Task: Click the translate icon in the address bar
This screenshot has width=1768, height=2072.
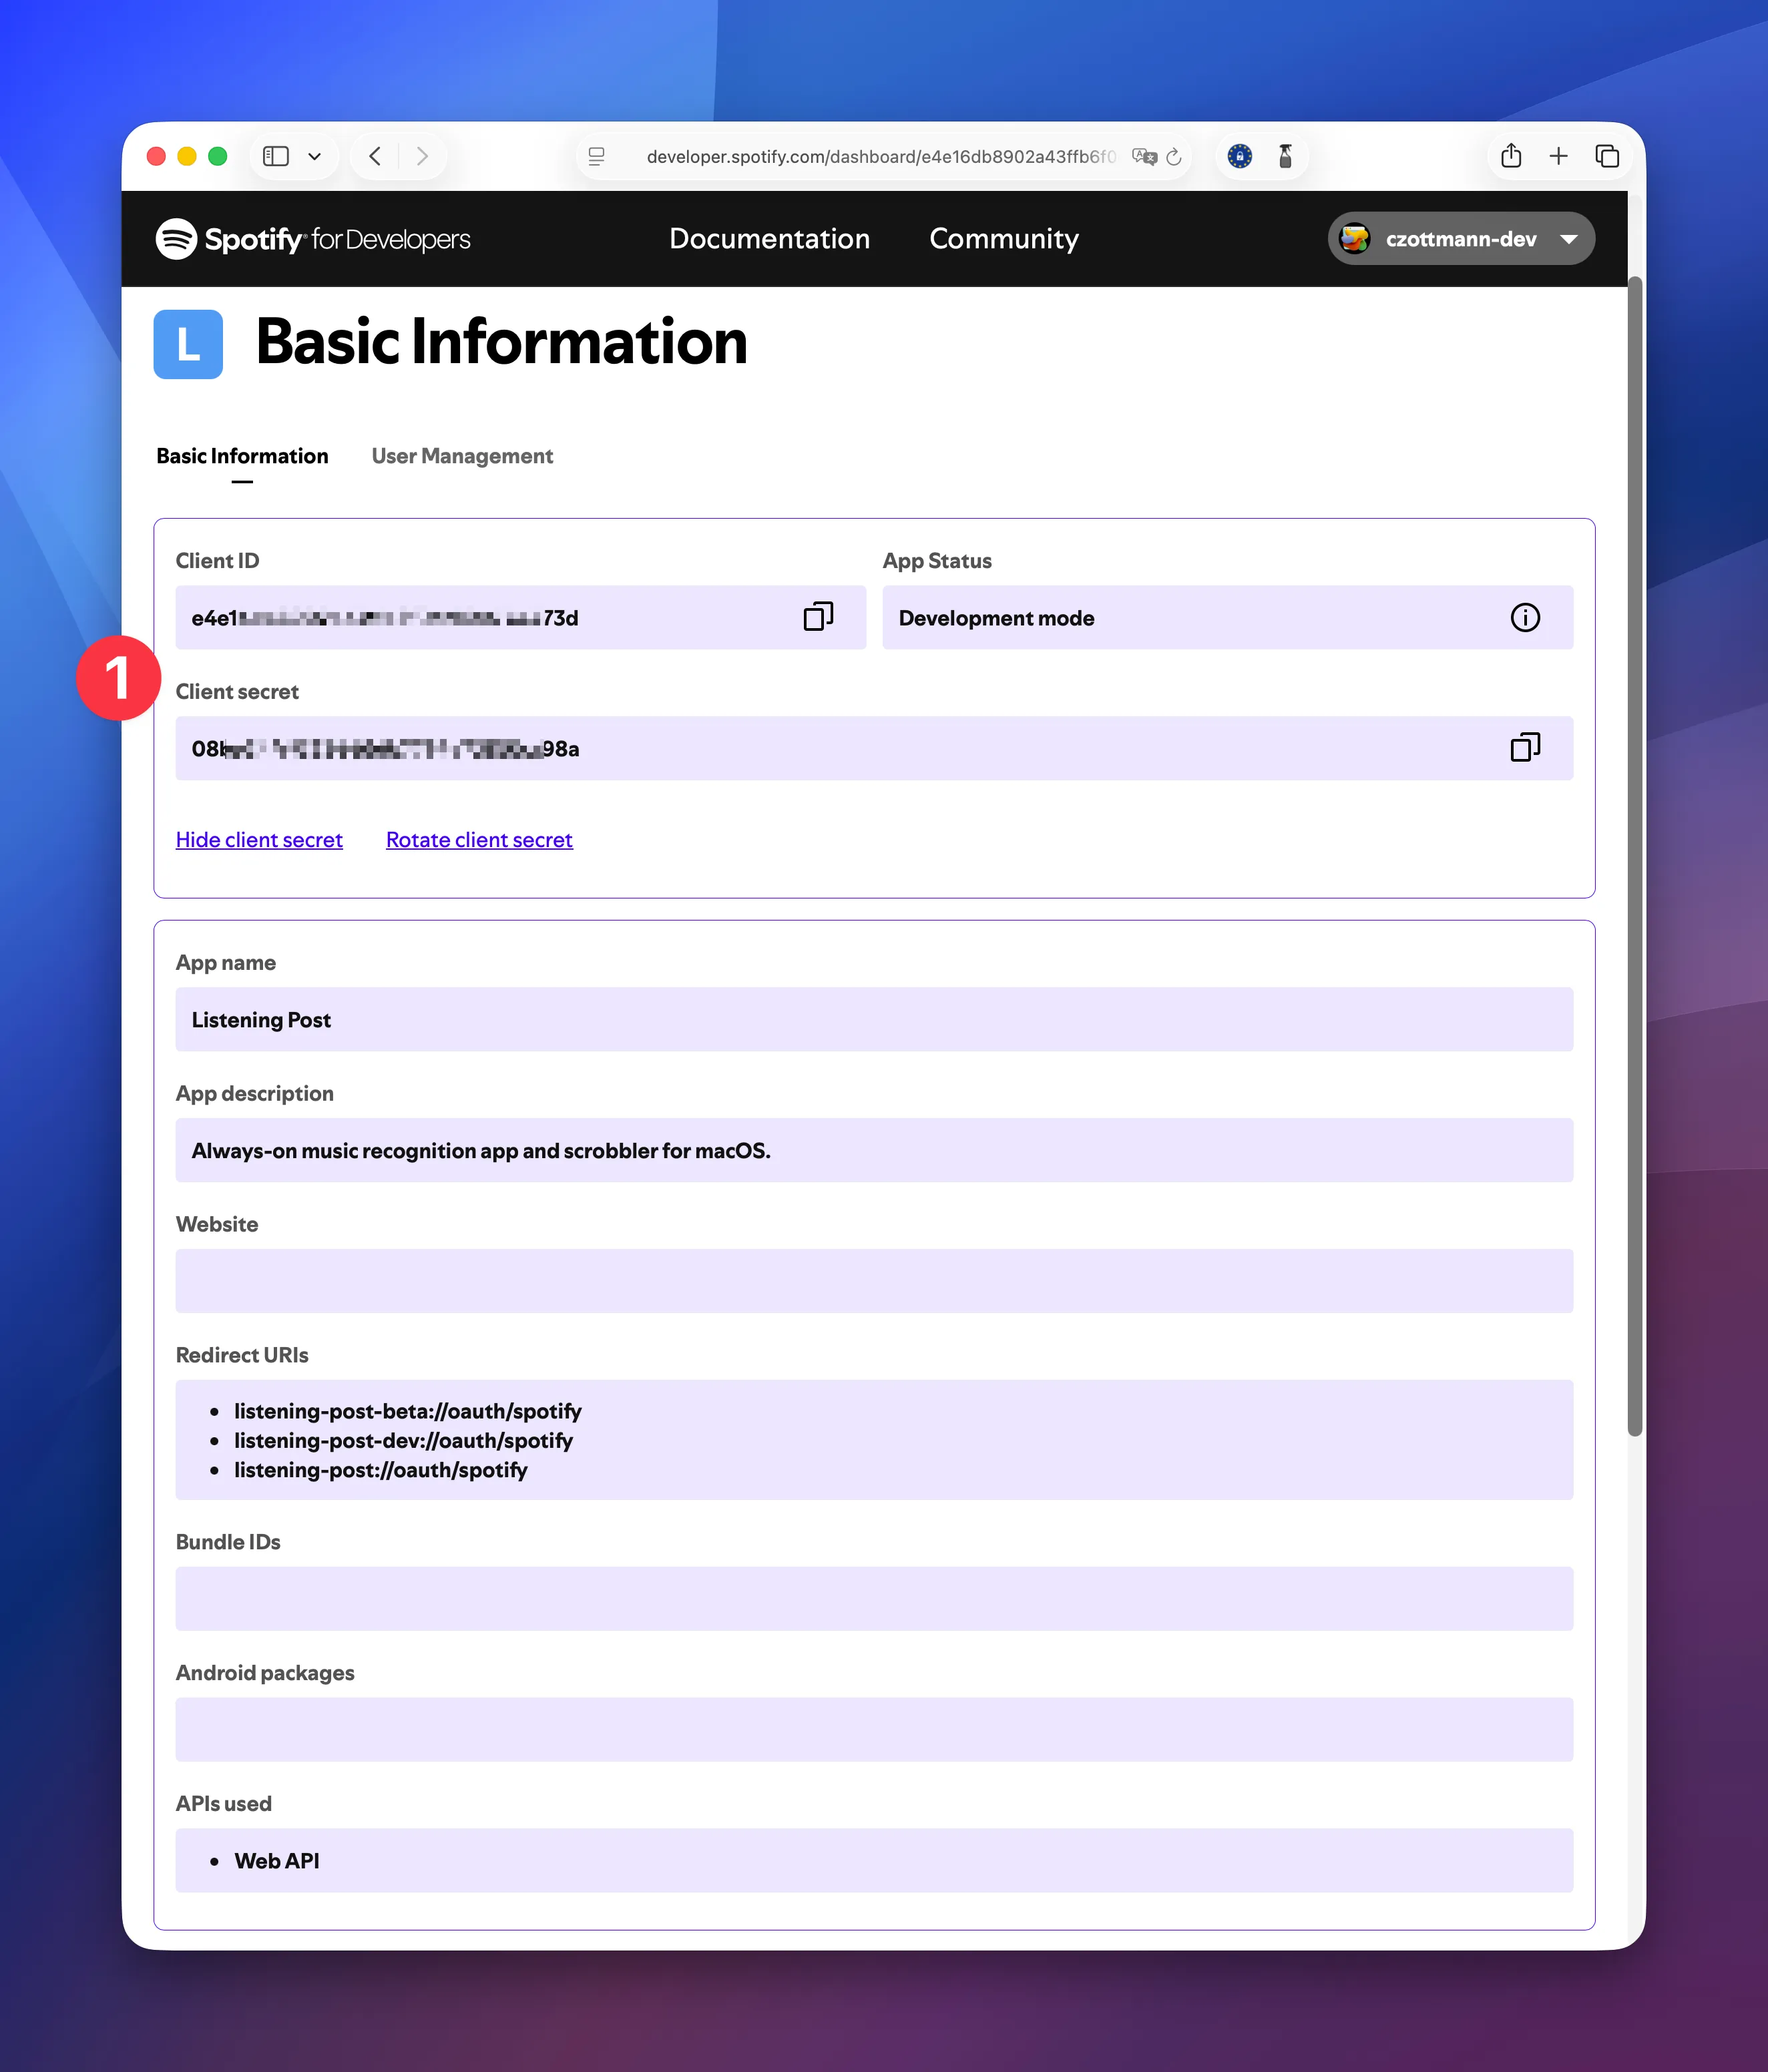Action: pyautogui.click(x=1144, y=156)
